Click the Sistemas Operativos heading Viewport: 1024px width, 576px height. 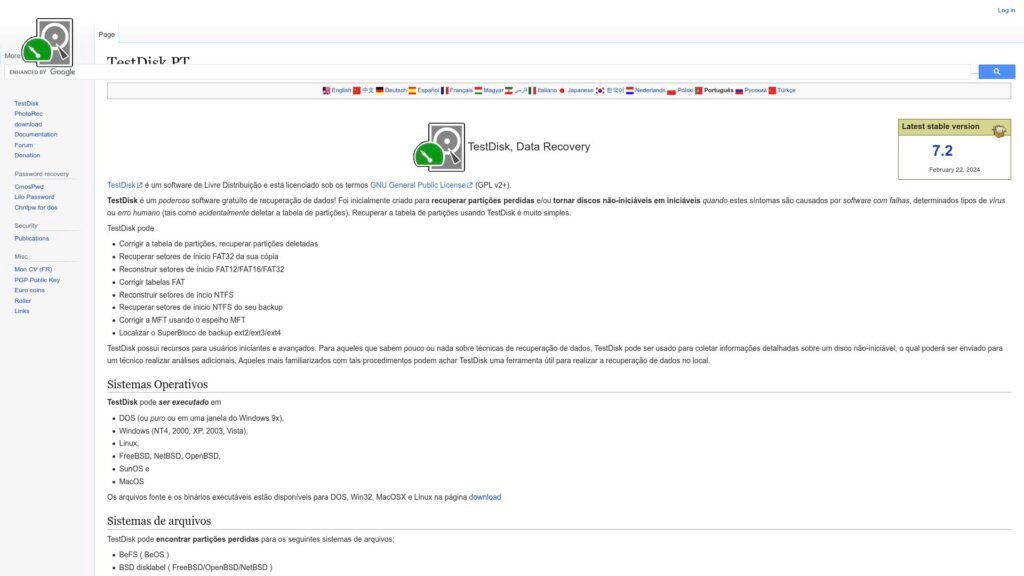coord(157,385)
